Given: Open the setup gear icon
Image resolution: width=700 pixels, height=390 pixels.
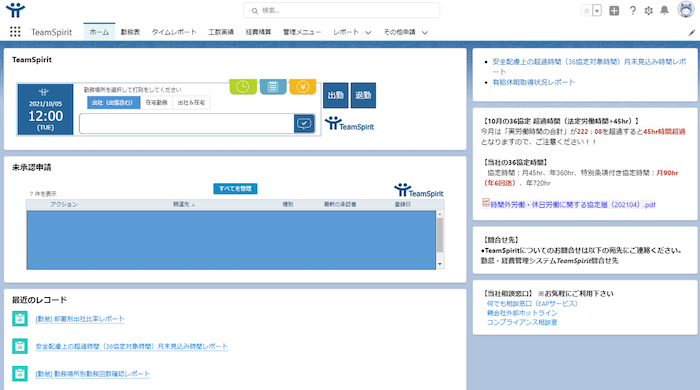Looking at the screenshot, I should coord(648,11).
